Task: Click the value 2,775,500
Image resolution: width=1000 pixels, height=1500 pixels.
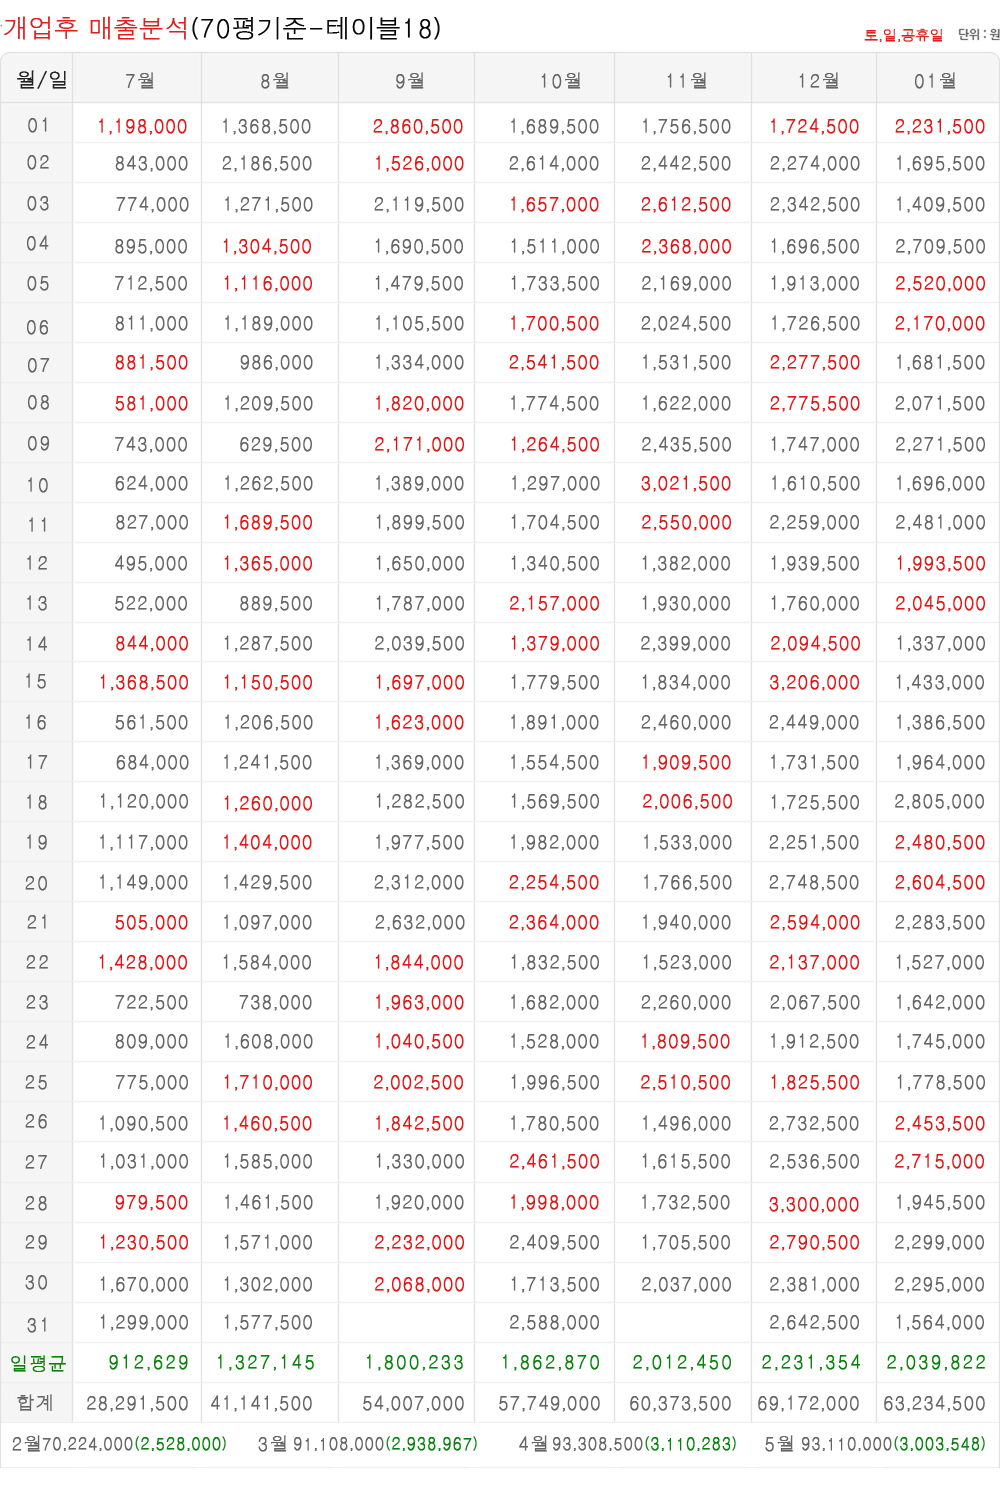Action: [815, 404]
